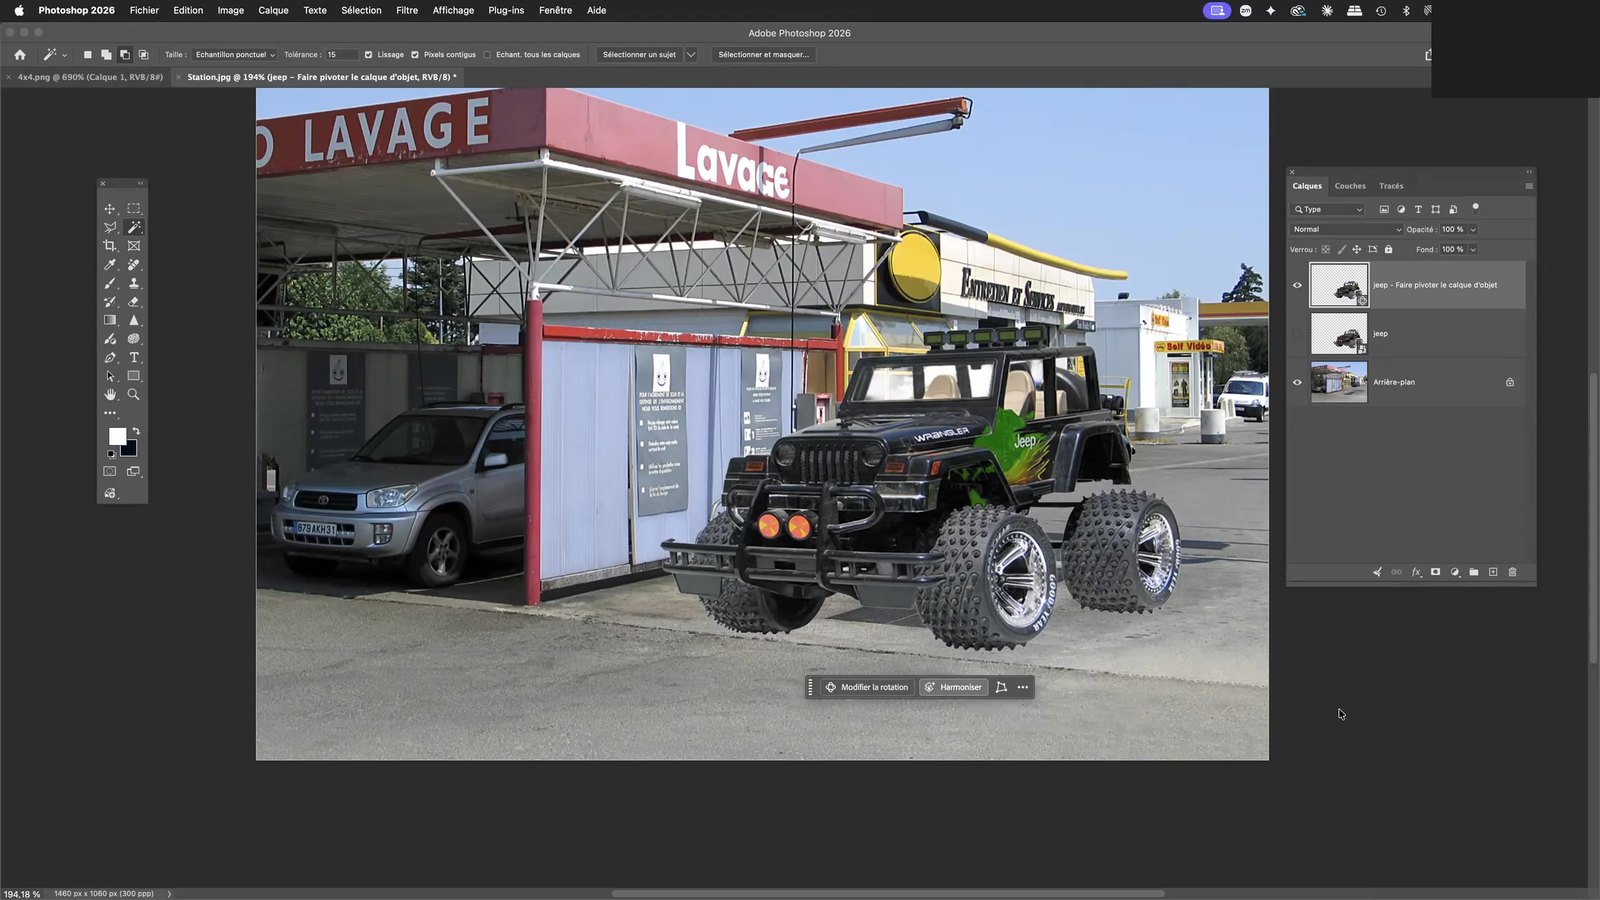This screenshot has width=1600, height=900.
Task: Expand the Sélectionner un sujet arrow options
Action: pyautogui.click(x=690, y=55)
